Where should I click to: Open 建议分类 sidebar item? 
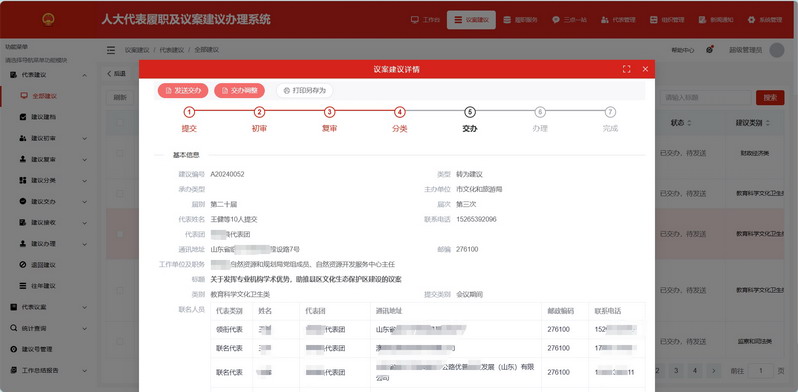(44, 180)
